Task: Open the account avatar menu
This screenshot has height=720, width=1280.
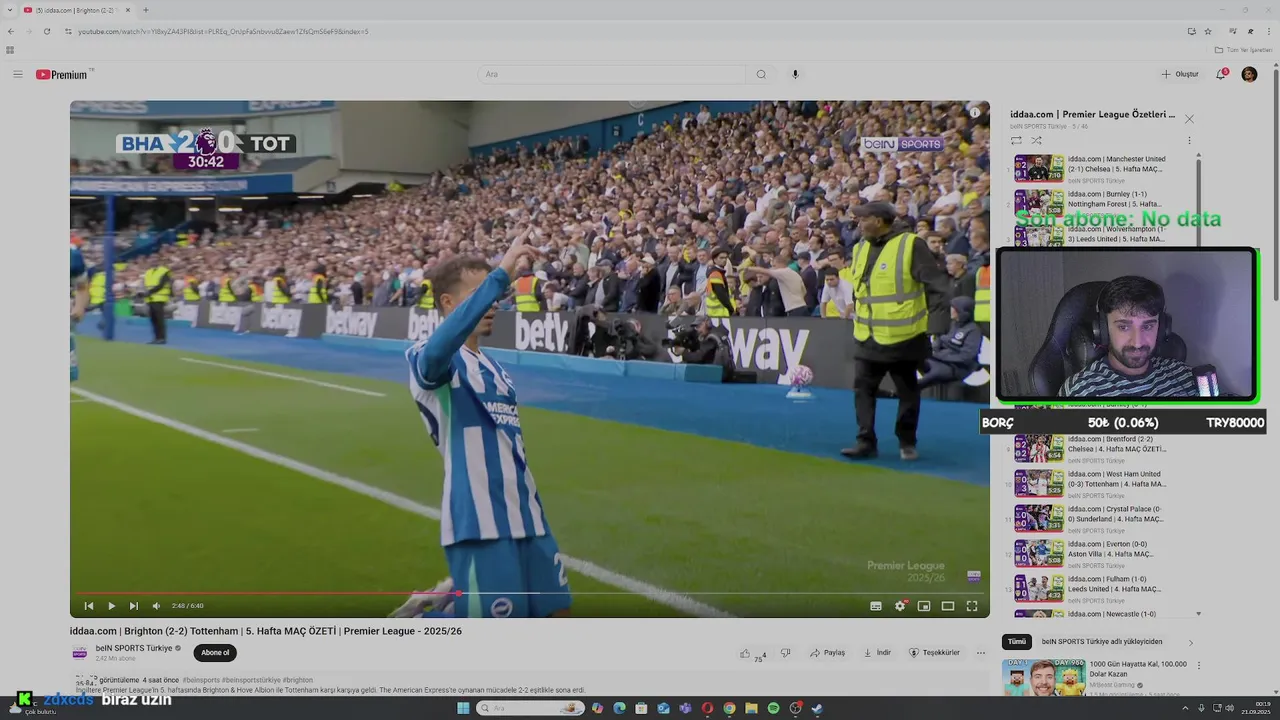Action: pyautogui.click(x=1249, y=74)
